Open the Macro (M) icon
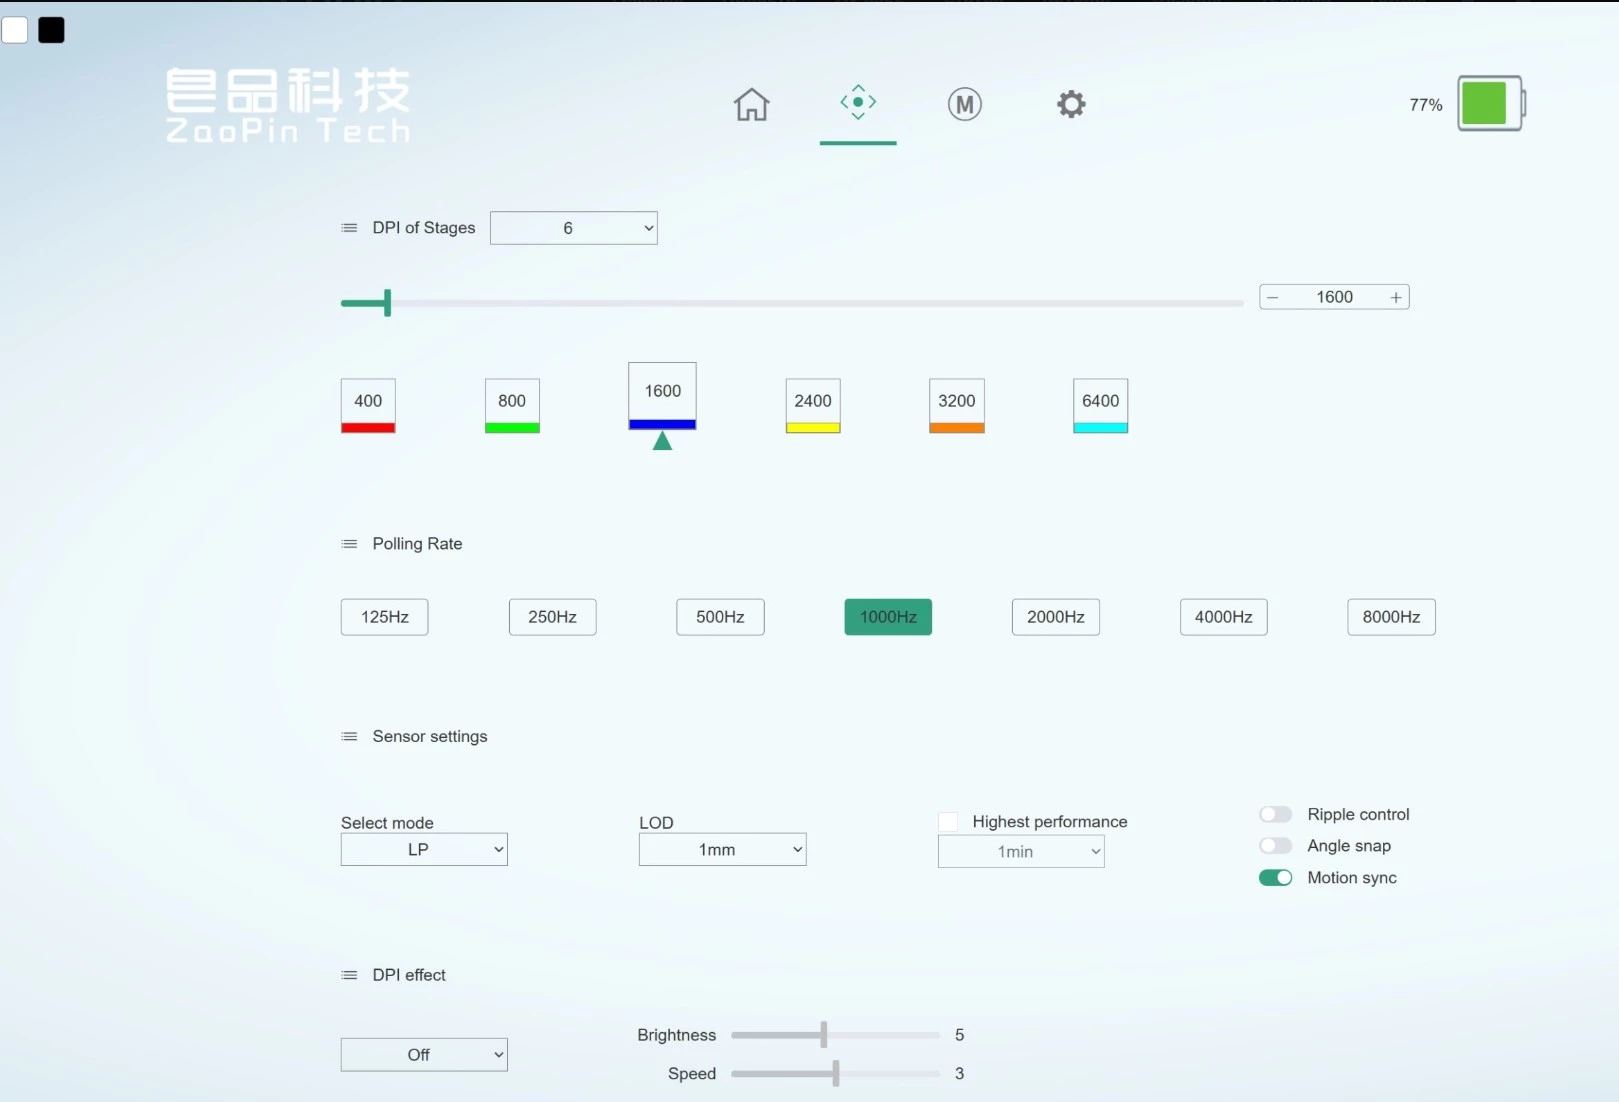 click(x=964, y=104)
